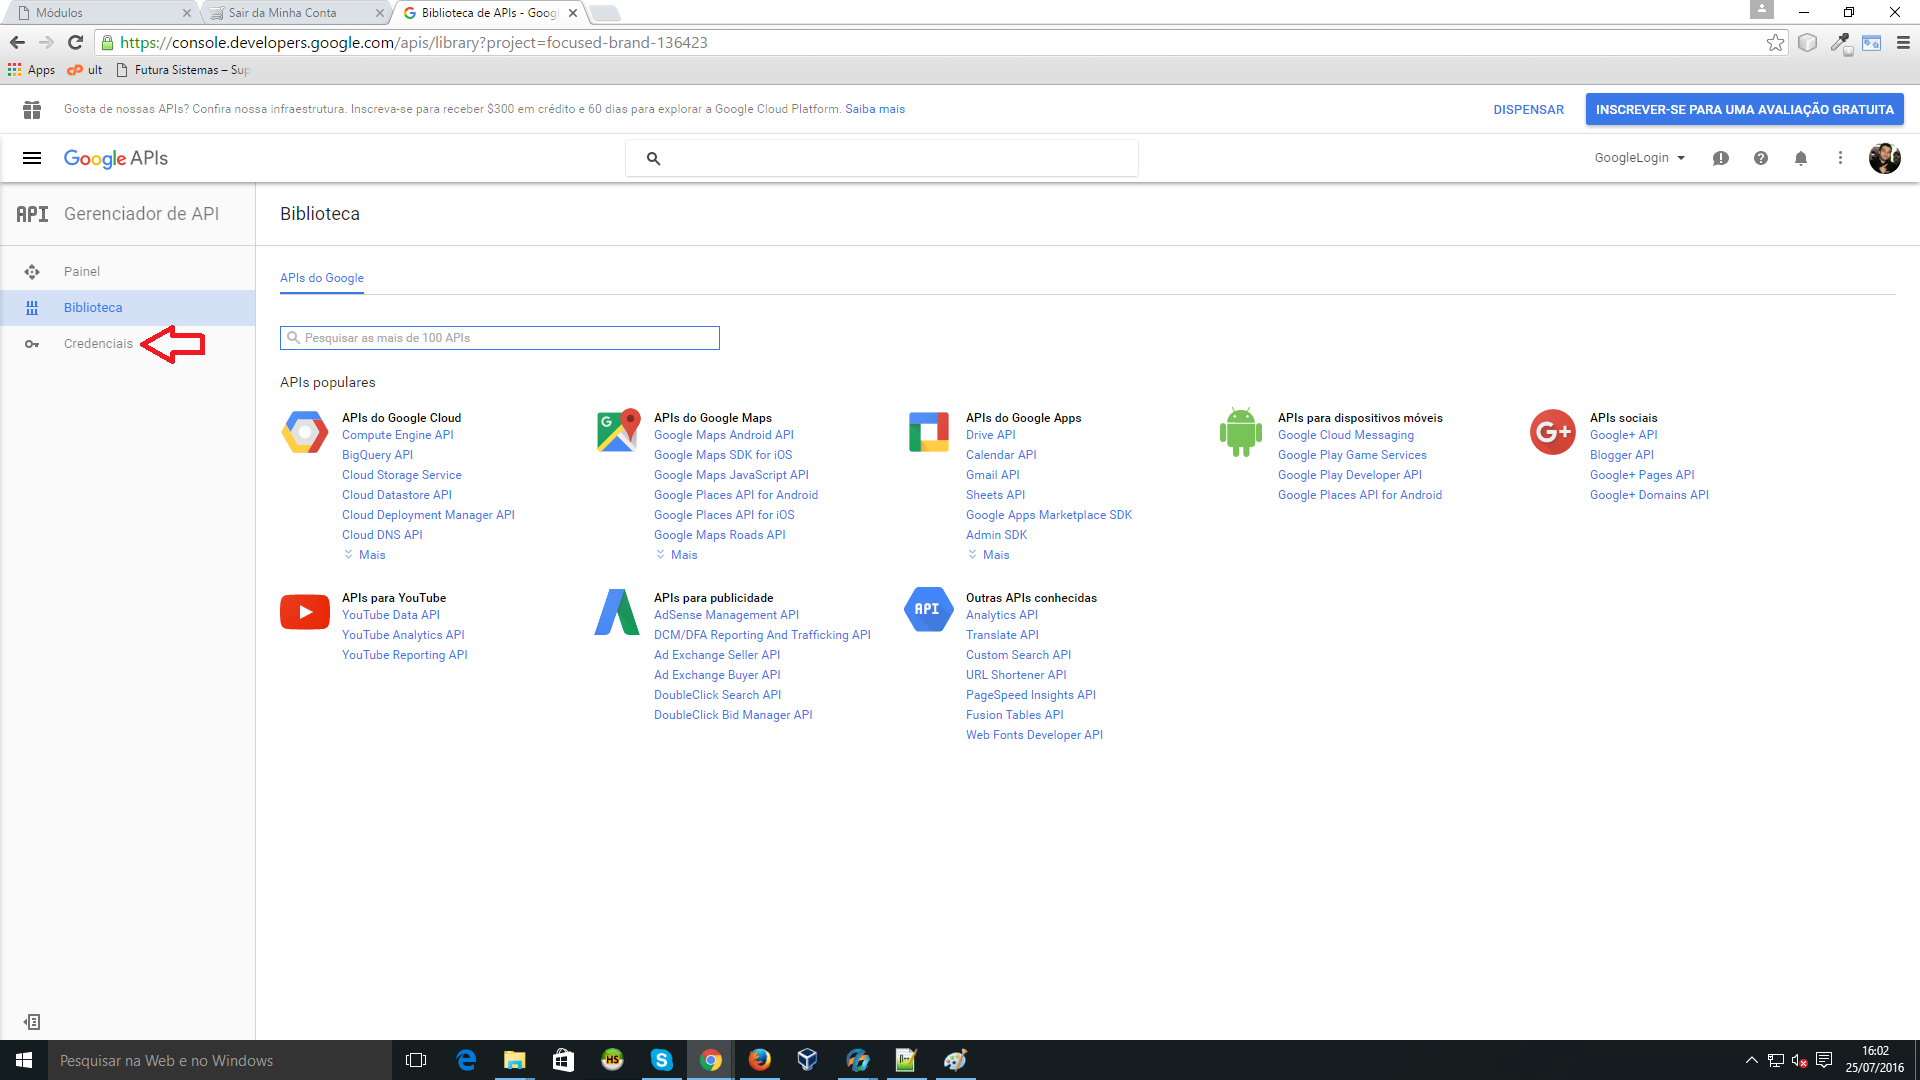Select the APIs do Google tab
This screenshot has height=1080, width=1920.
click(x=322, y=278)
